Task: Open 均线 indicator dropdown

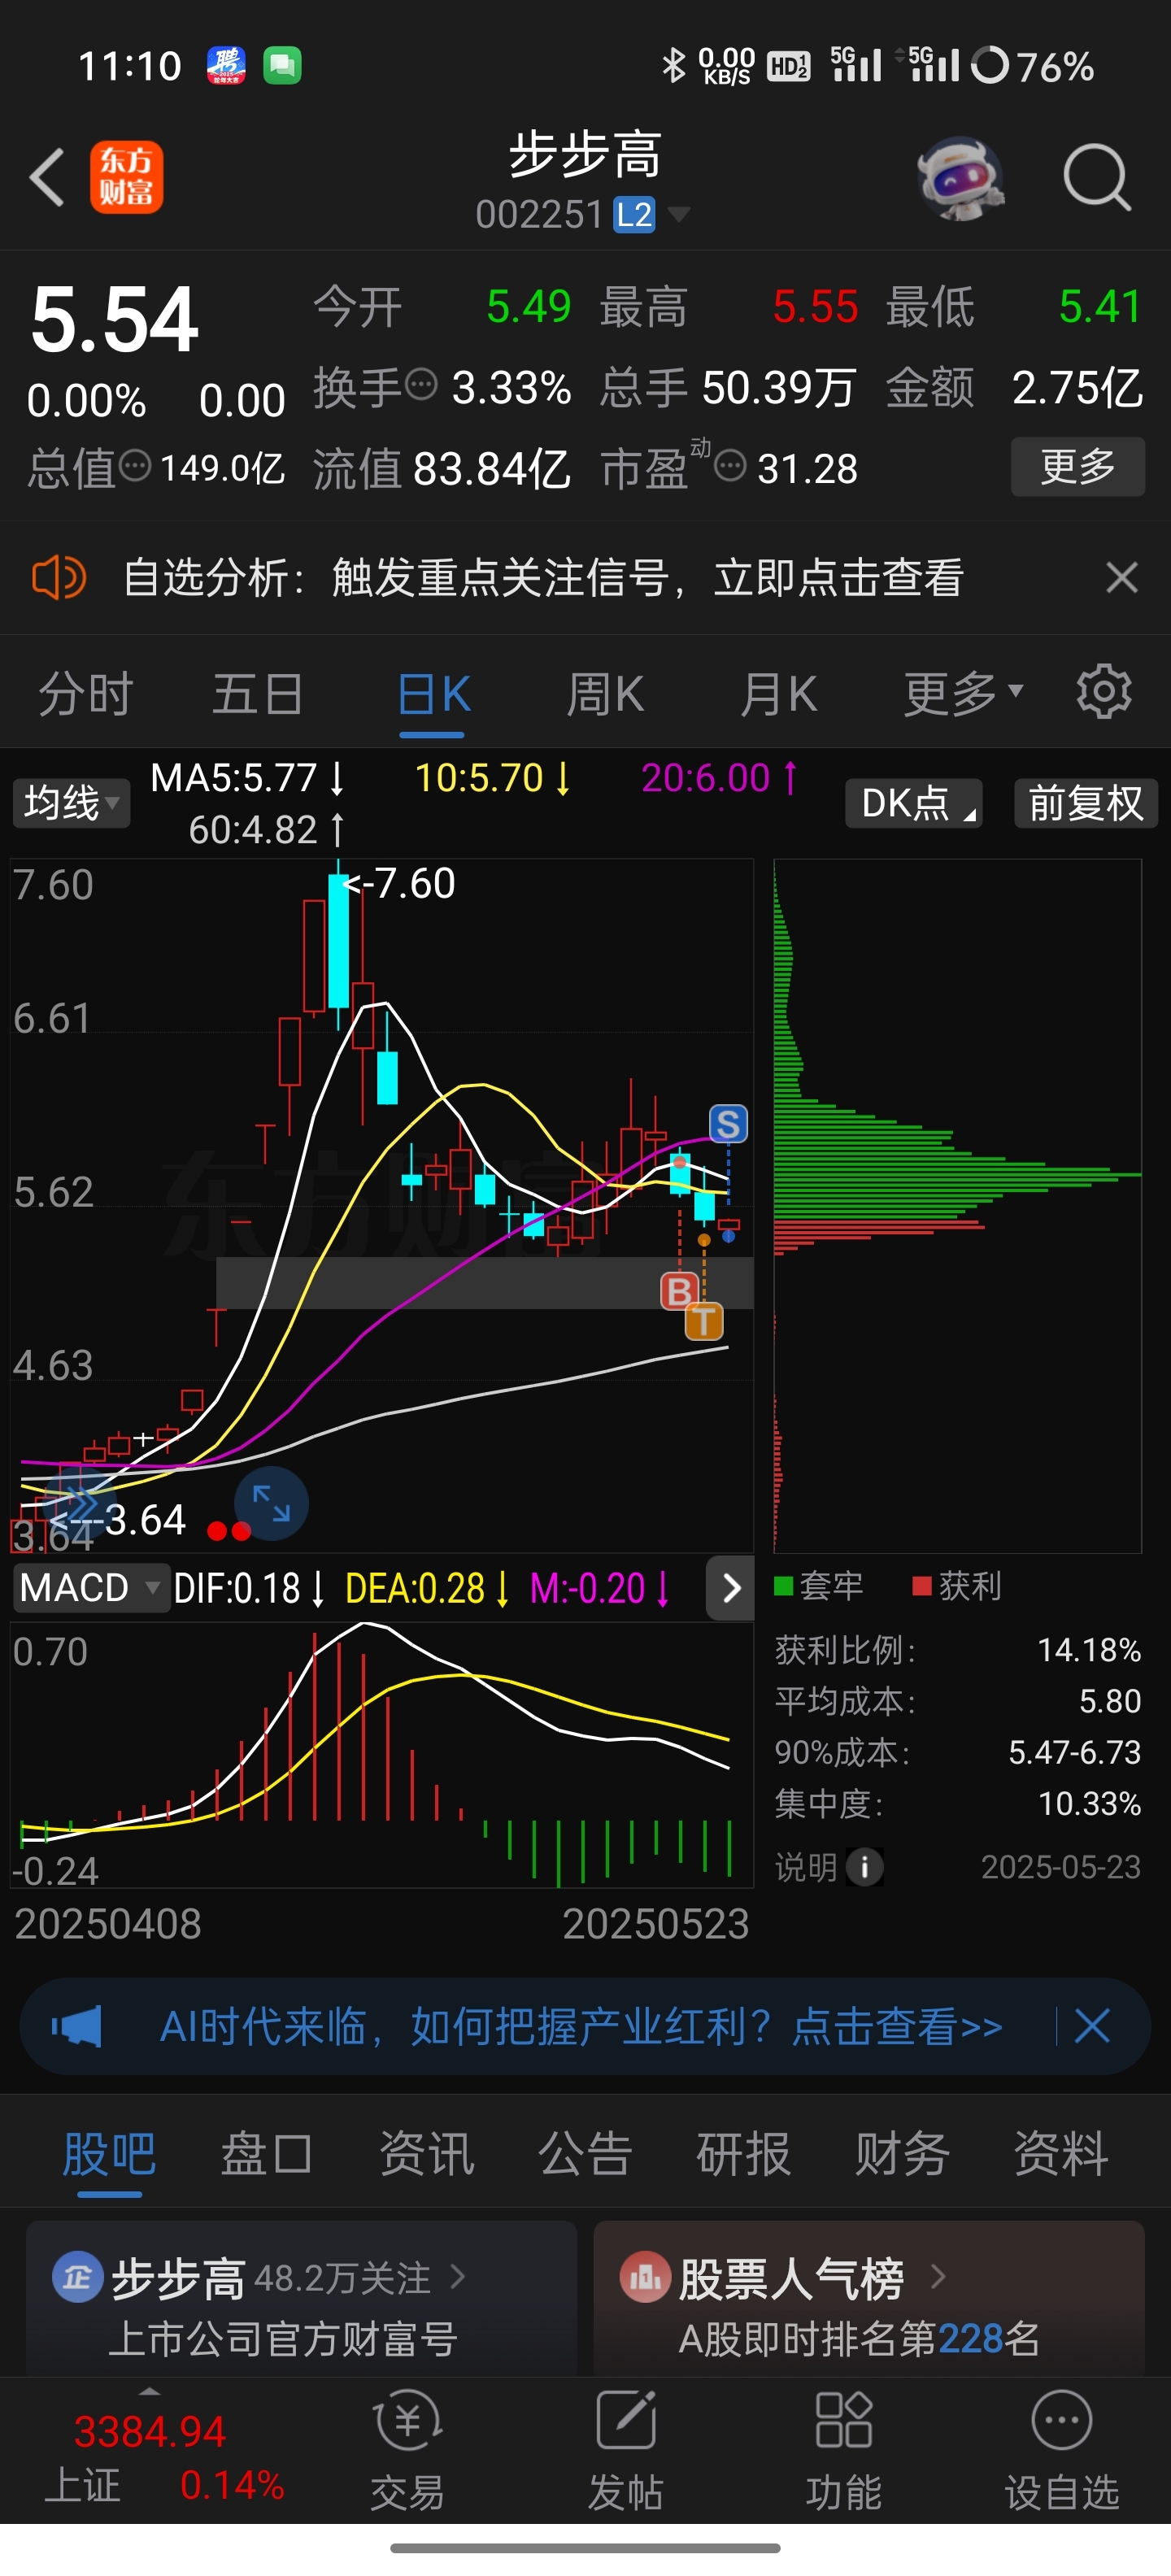Action: (x=71, y=803)
